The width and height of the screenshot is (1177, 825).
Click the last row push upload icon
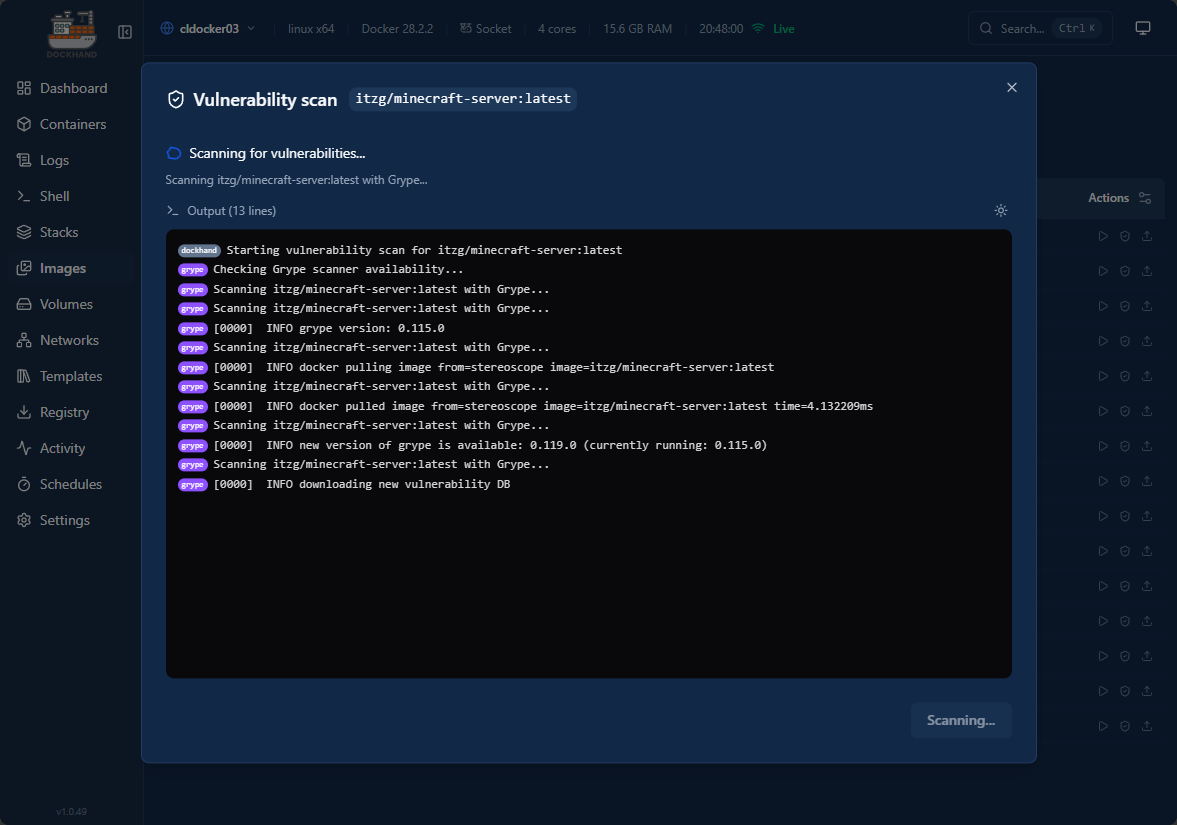1146,726
